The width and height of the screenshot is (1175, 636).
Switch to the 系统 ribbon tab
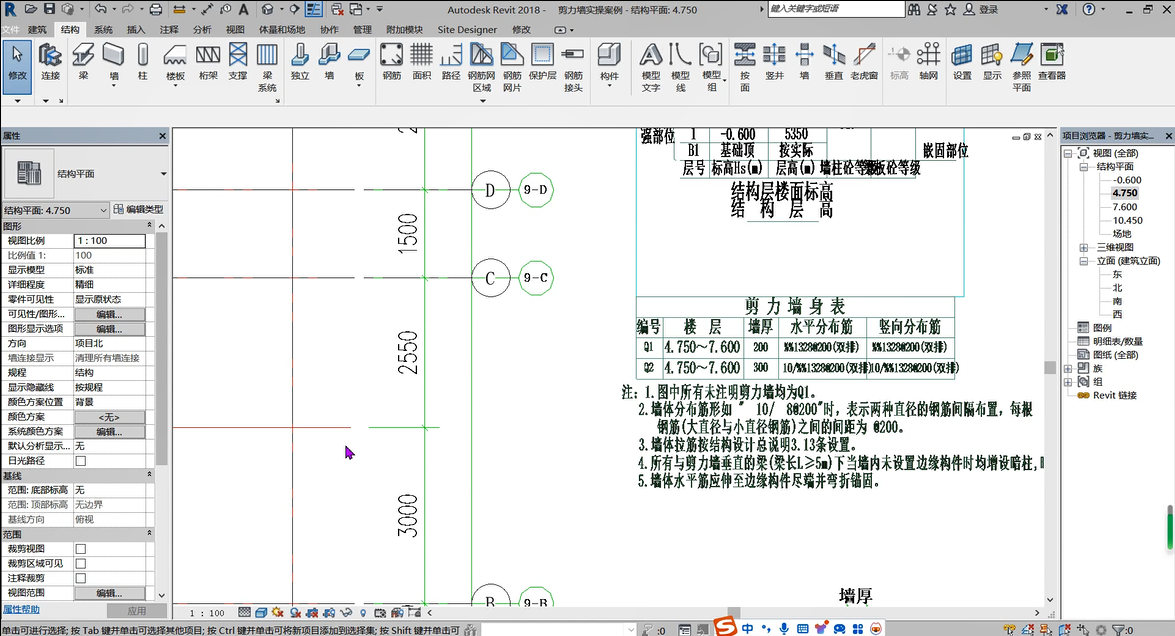(x=103, y=29)
